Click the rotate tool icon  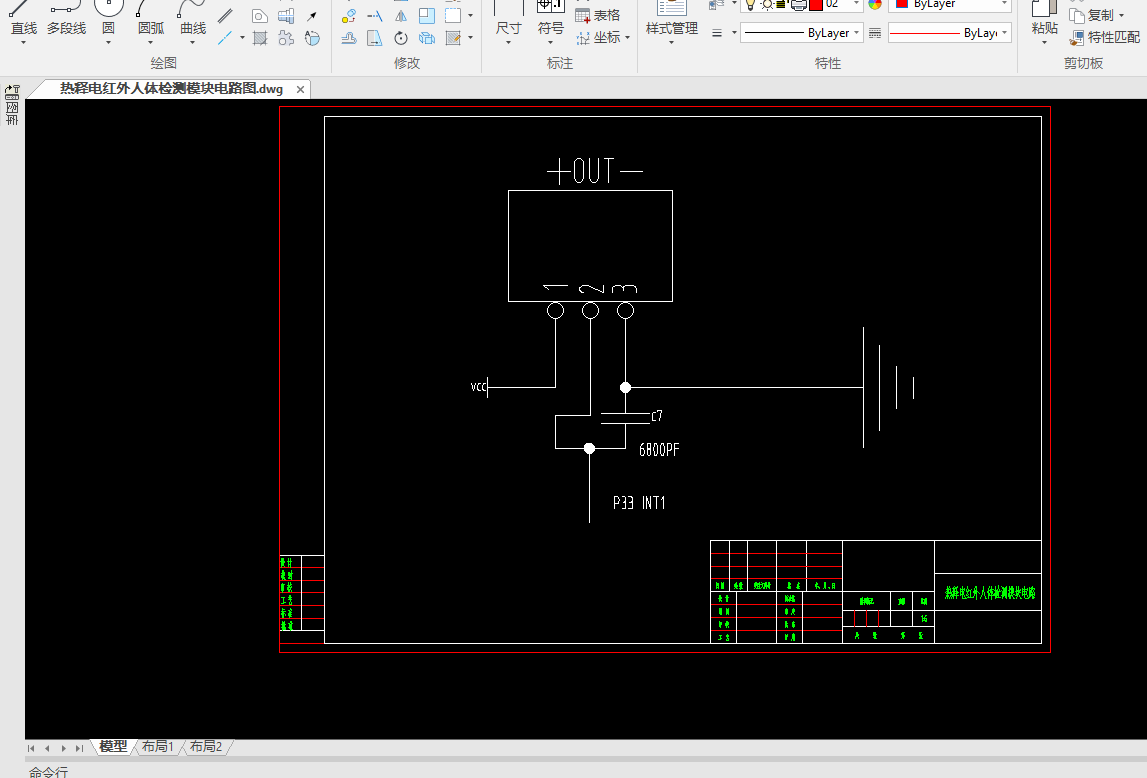(401, 38)
